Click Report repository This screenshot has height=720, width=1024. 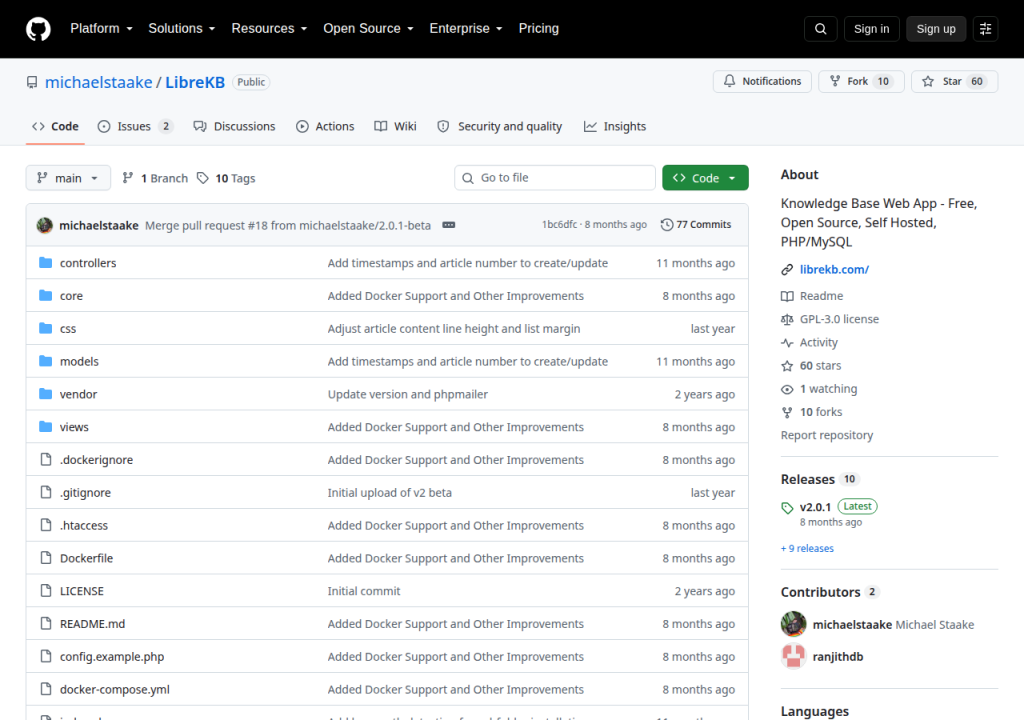click(x=827, y=435)
